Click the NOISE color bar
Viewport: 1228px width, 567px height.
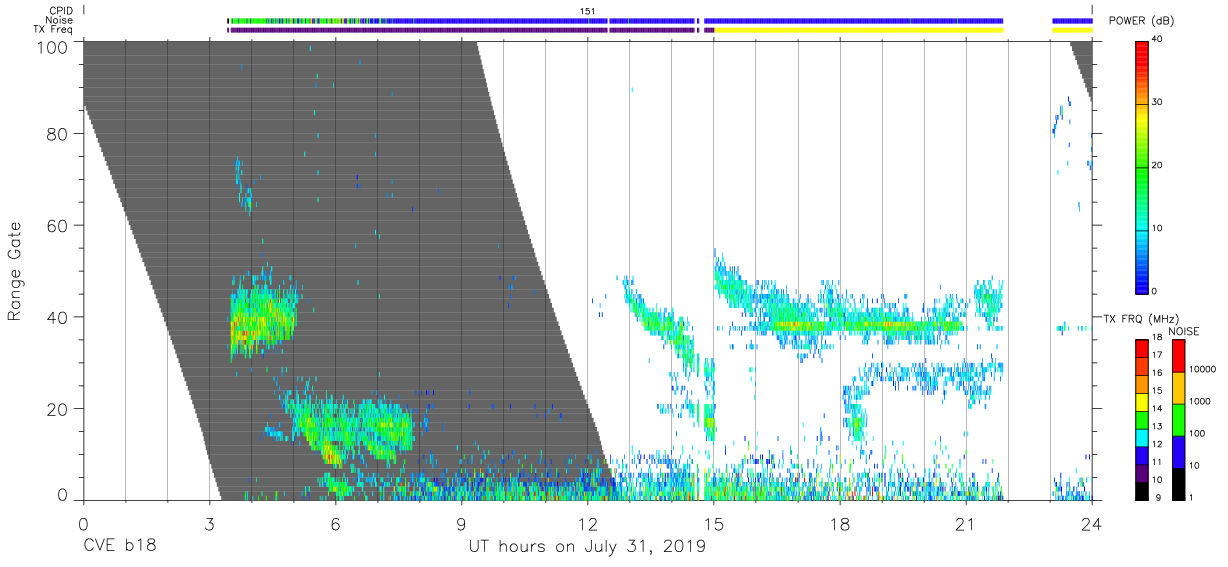pyautogui.click(x=1178, y=420)
